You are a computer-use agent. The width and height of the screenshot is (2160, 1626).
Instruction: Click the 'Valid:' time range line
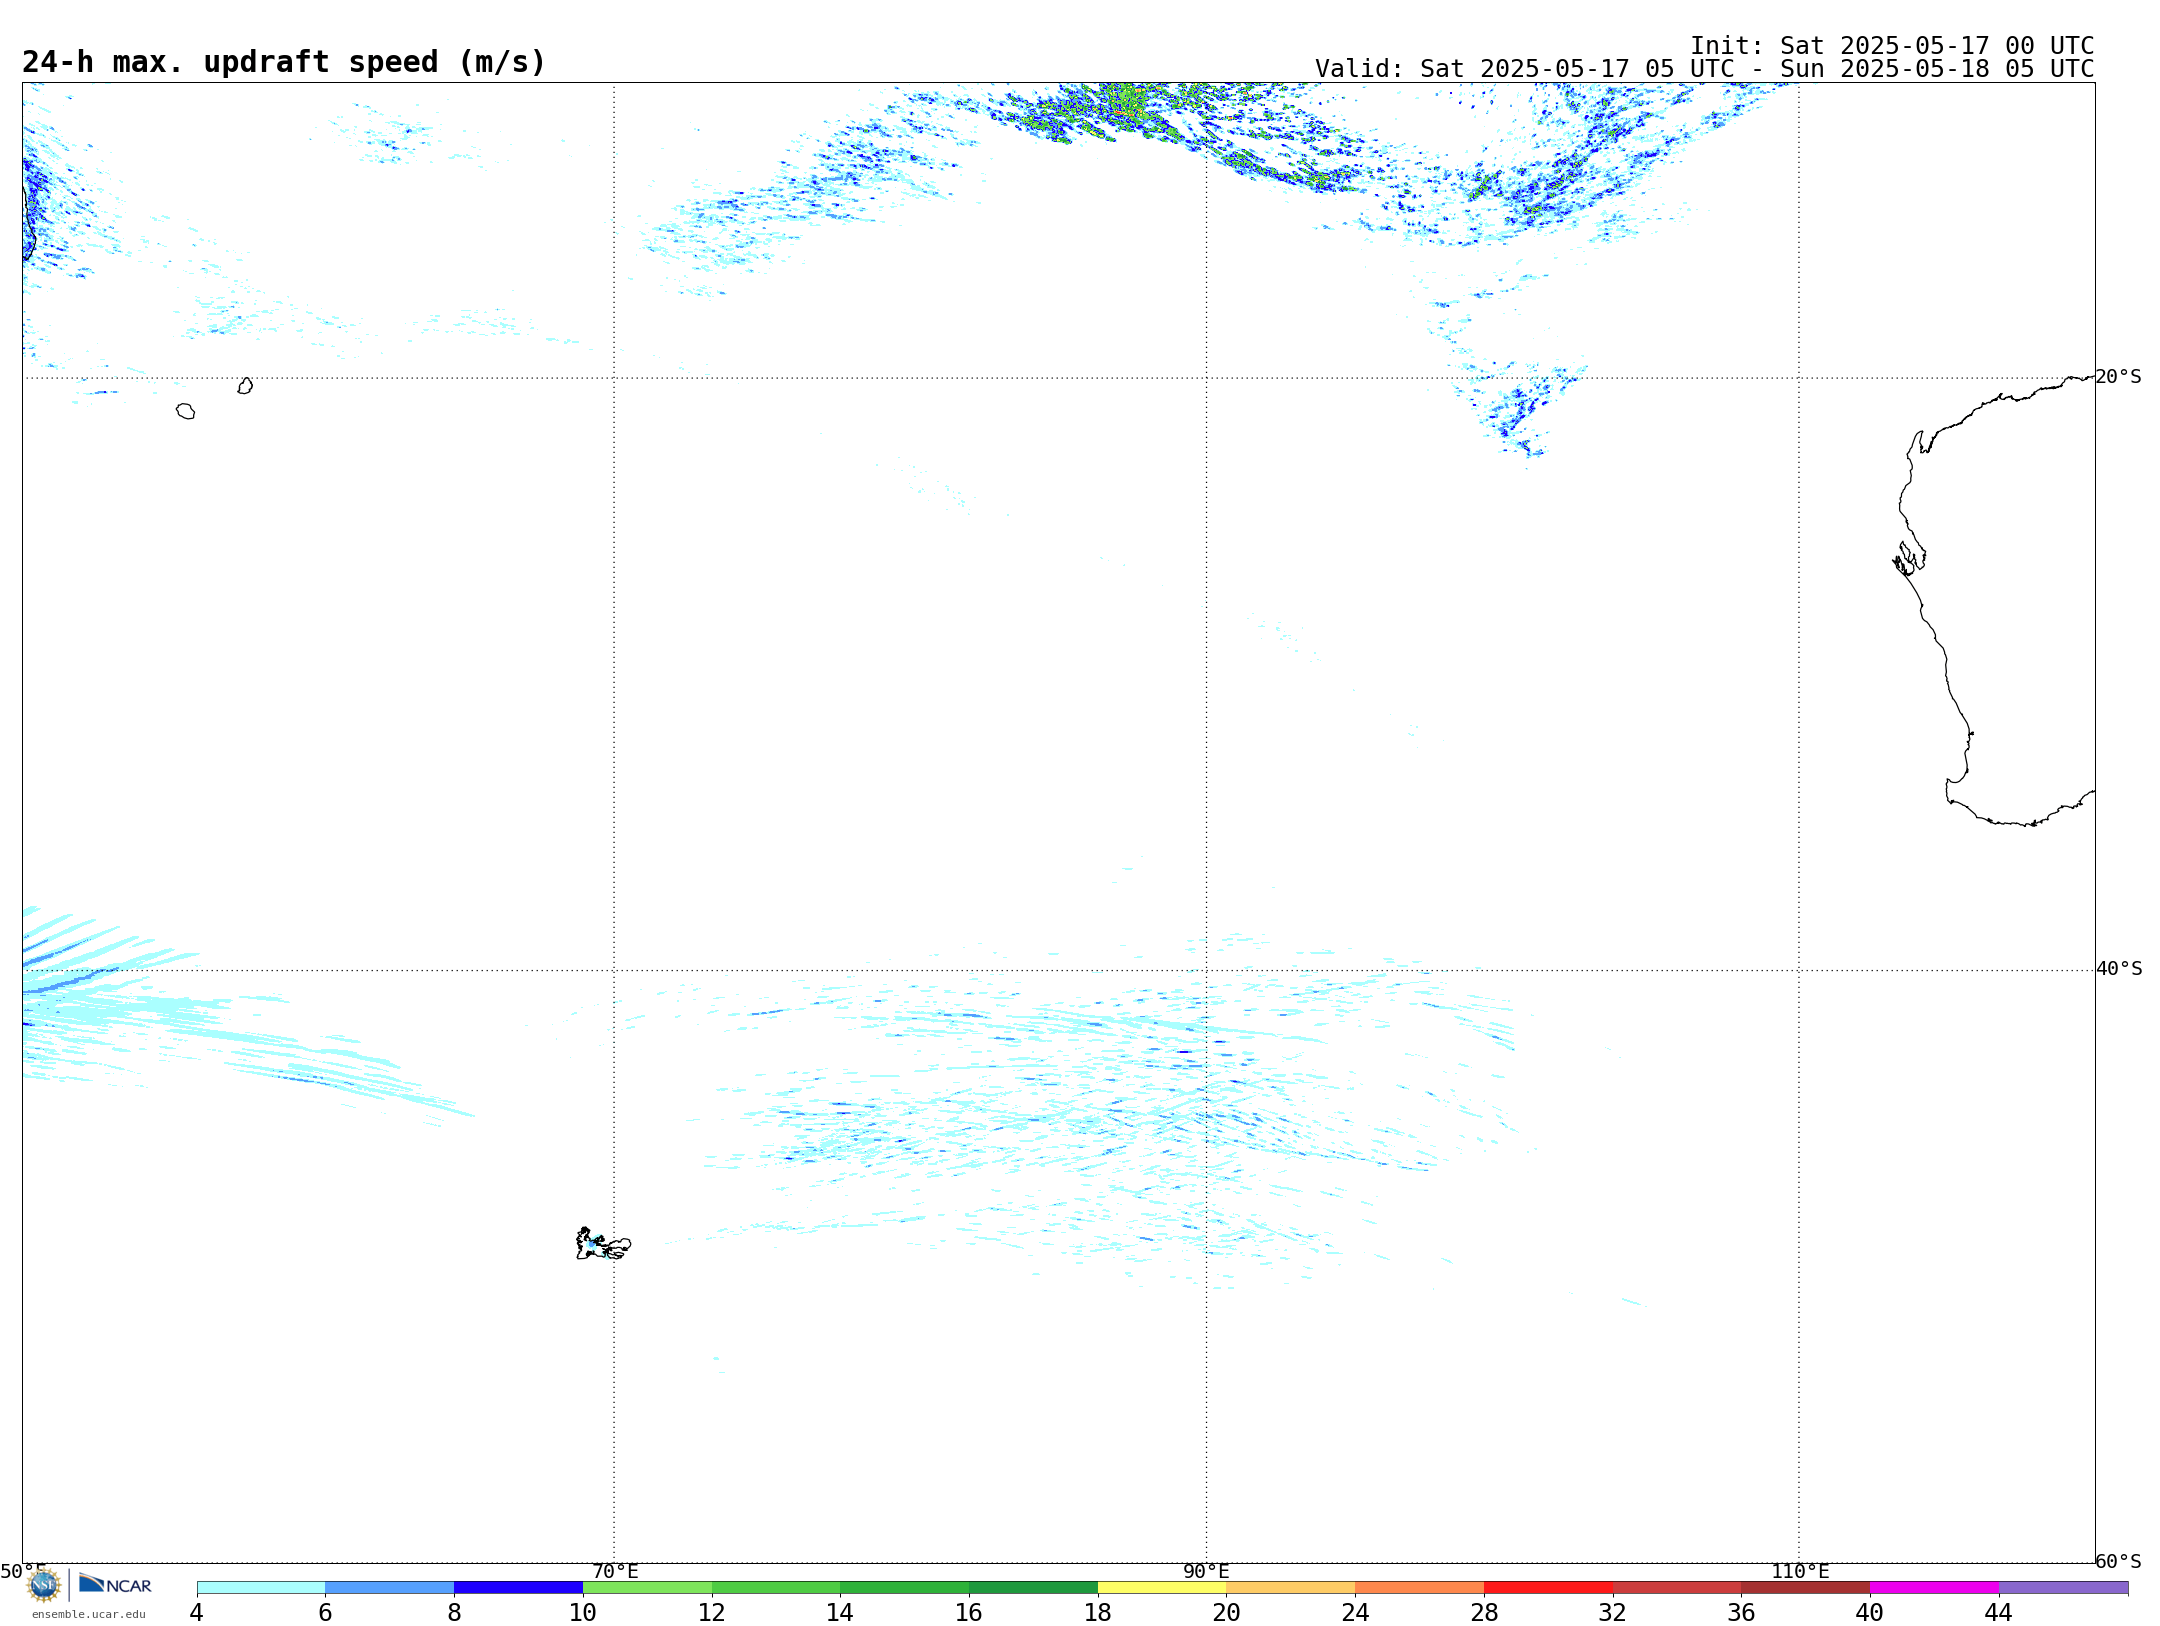pos(1704,69)
